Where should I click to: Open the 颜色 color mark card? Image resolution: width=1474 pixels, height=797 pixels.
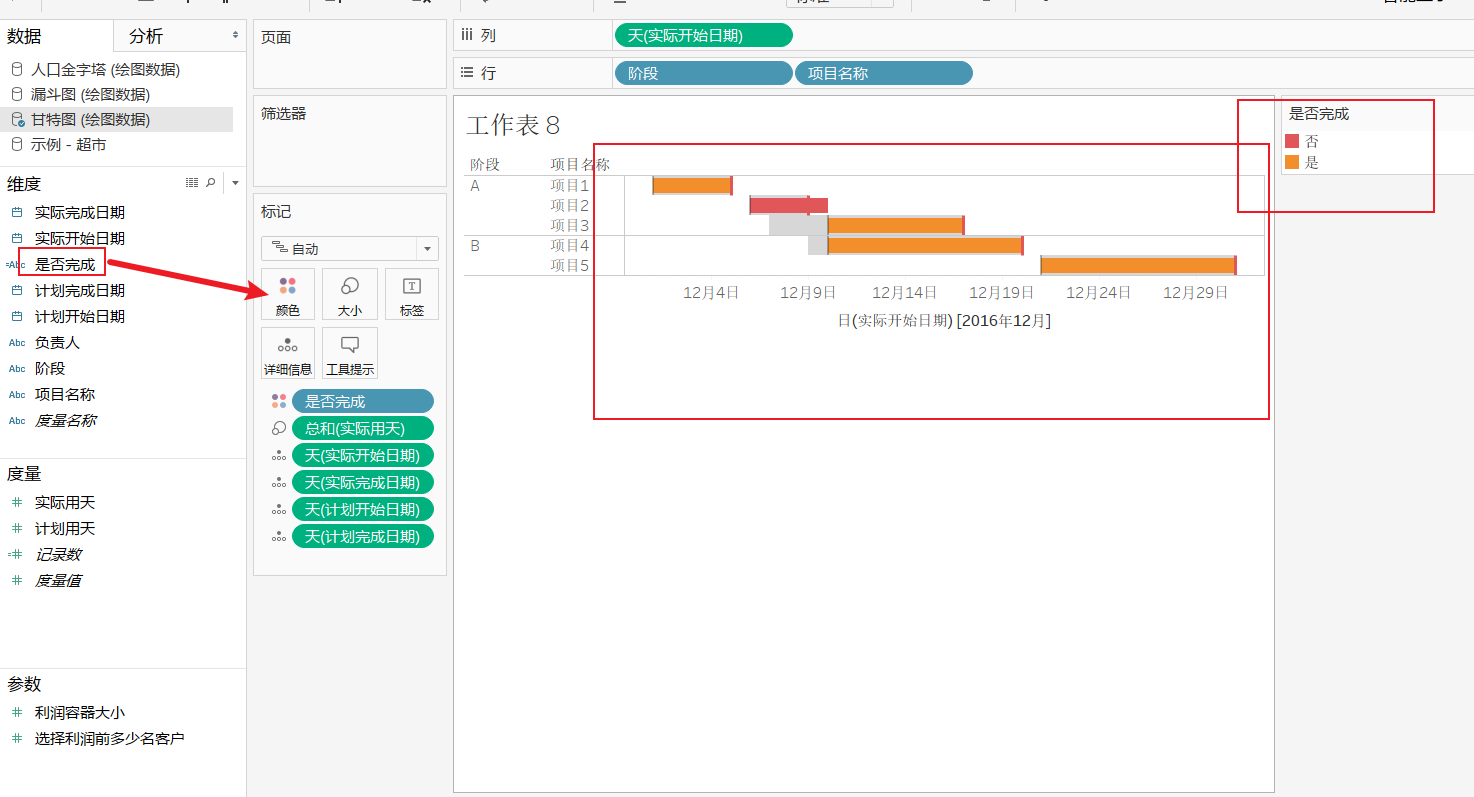[288, 294]
